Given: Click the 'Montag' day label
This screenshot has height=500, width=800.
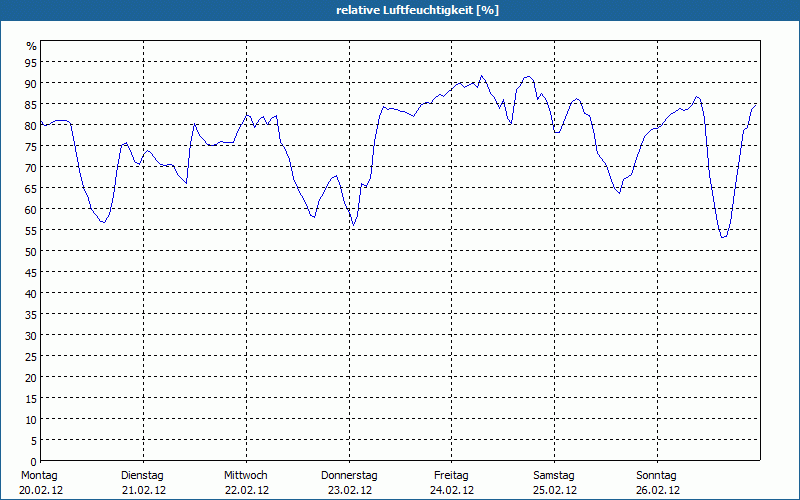Looking at the screenshot, I should pos(39,476).
